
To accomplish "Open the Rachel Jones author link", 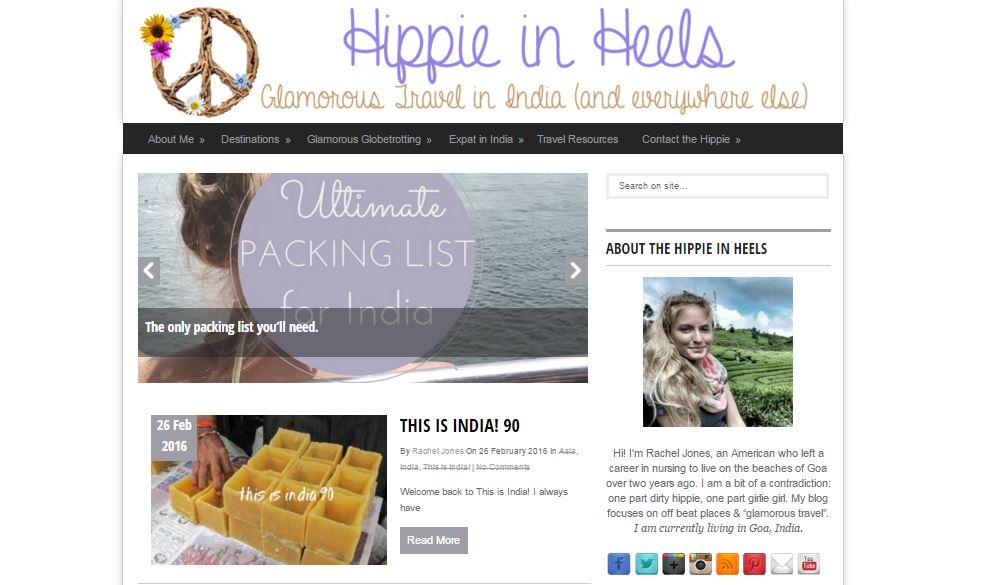I will [x=438, y=451].
